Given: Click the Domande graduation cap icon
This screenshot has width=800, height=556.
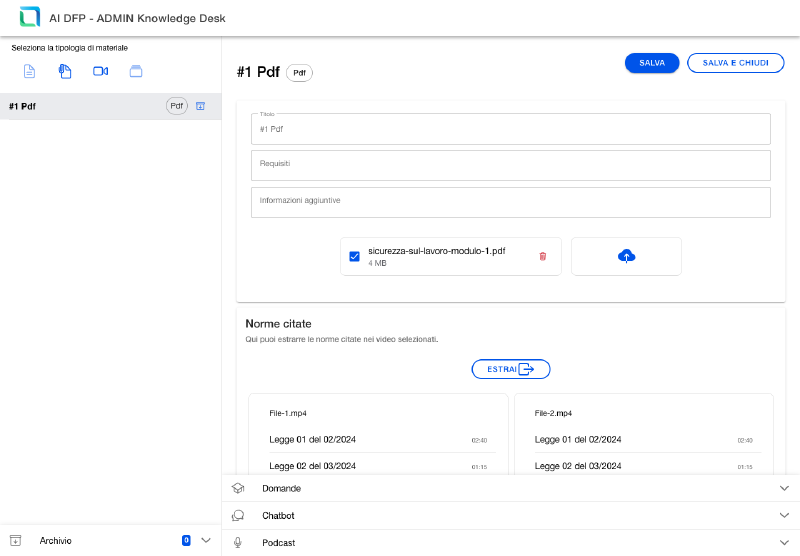Looking at the screenshot, I should pos(238,488).
